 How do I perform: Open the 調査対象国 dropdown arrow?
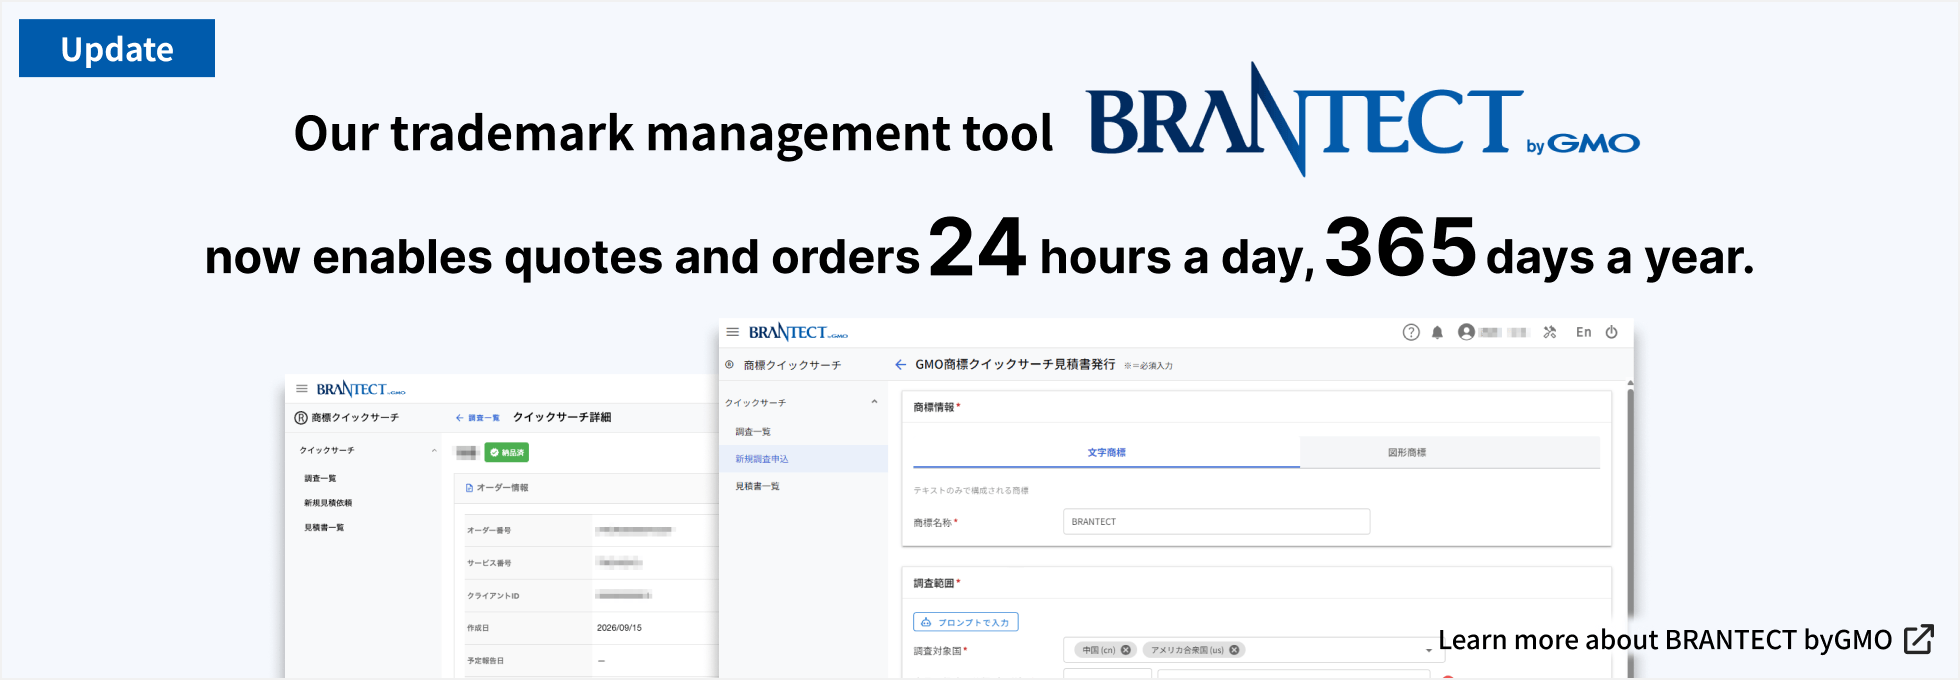pyautogui.click(x=1429, y=651)
